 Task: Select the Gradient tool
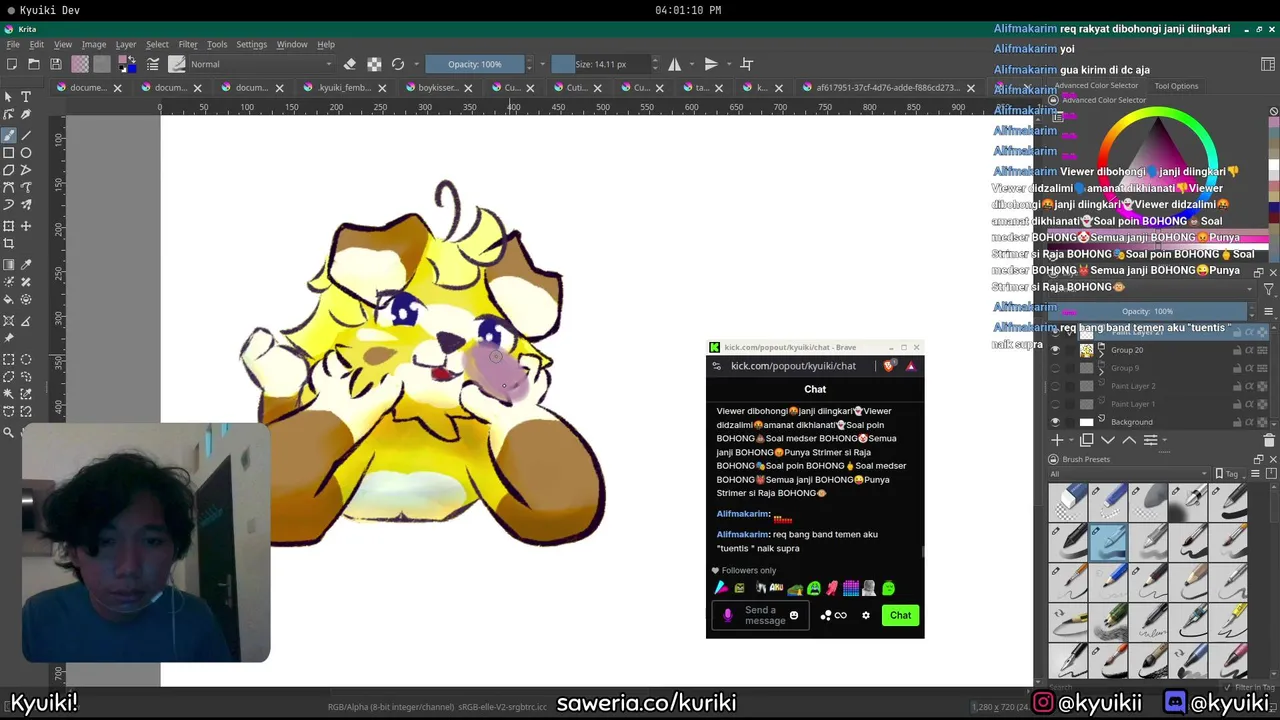click(x=9, y=265)
